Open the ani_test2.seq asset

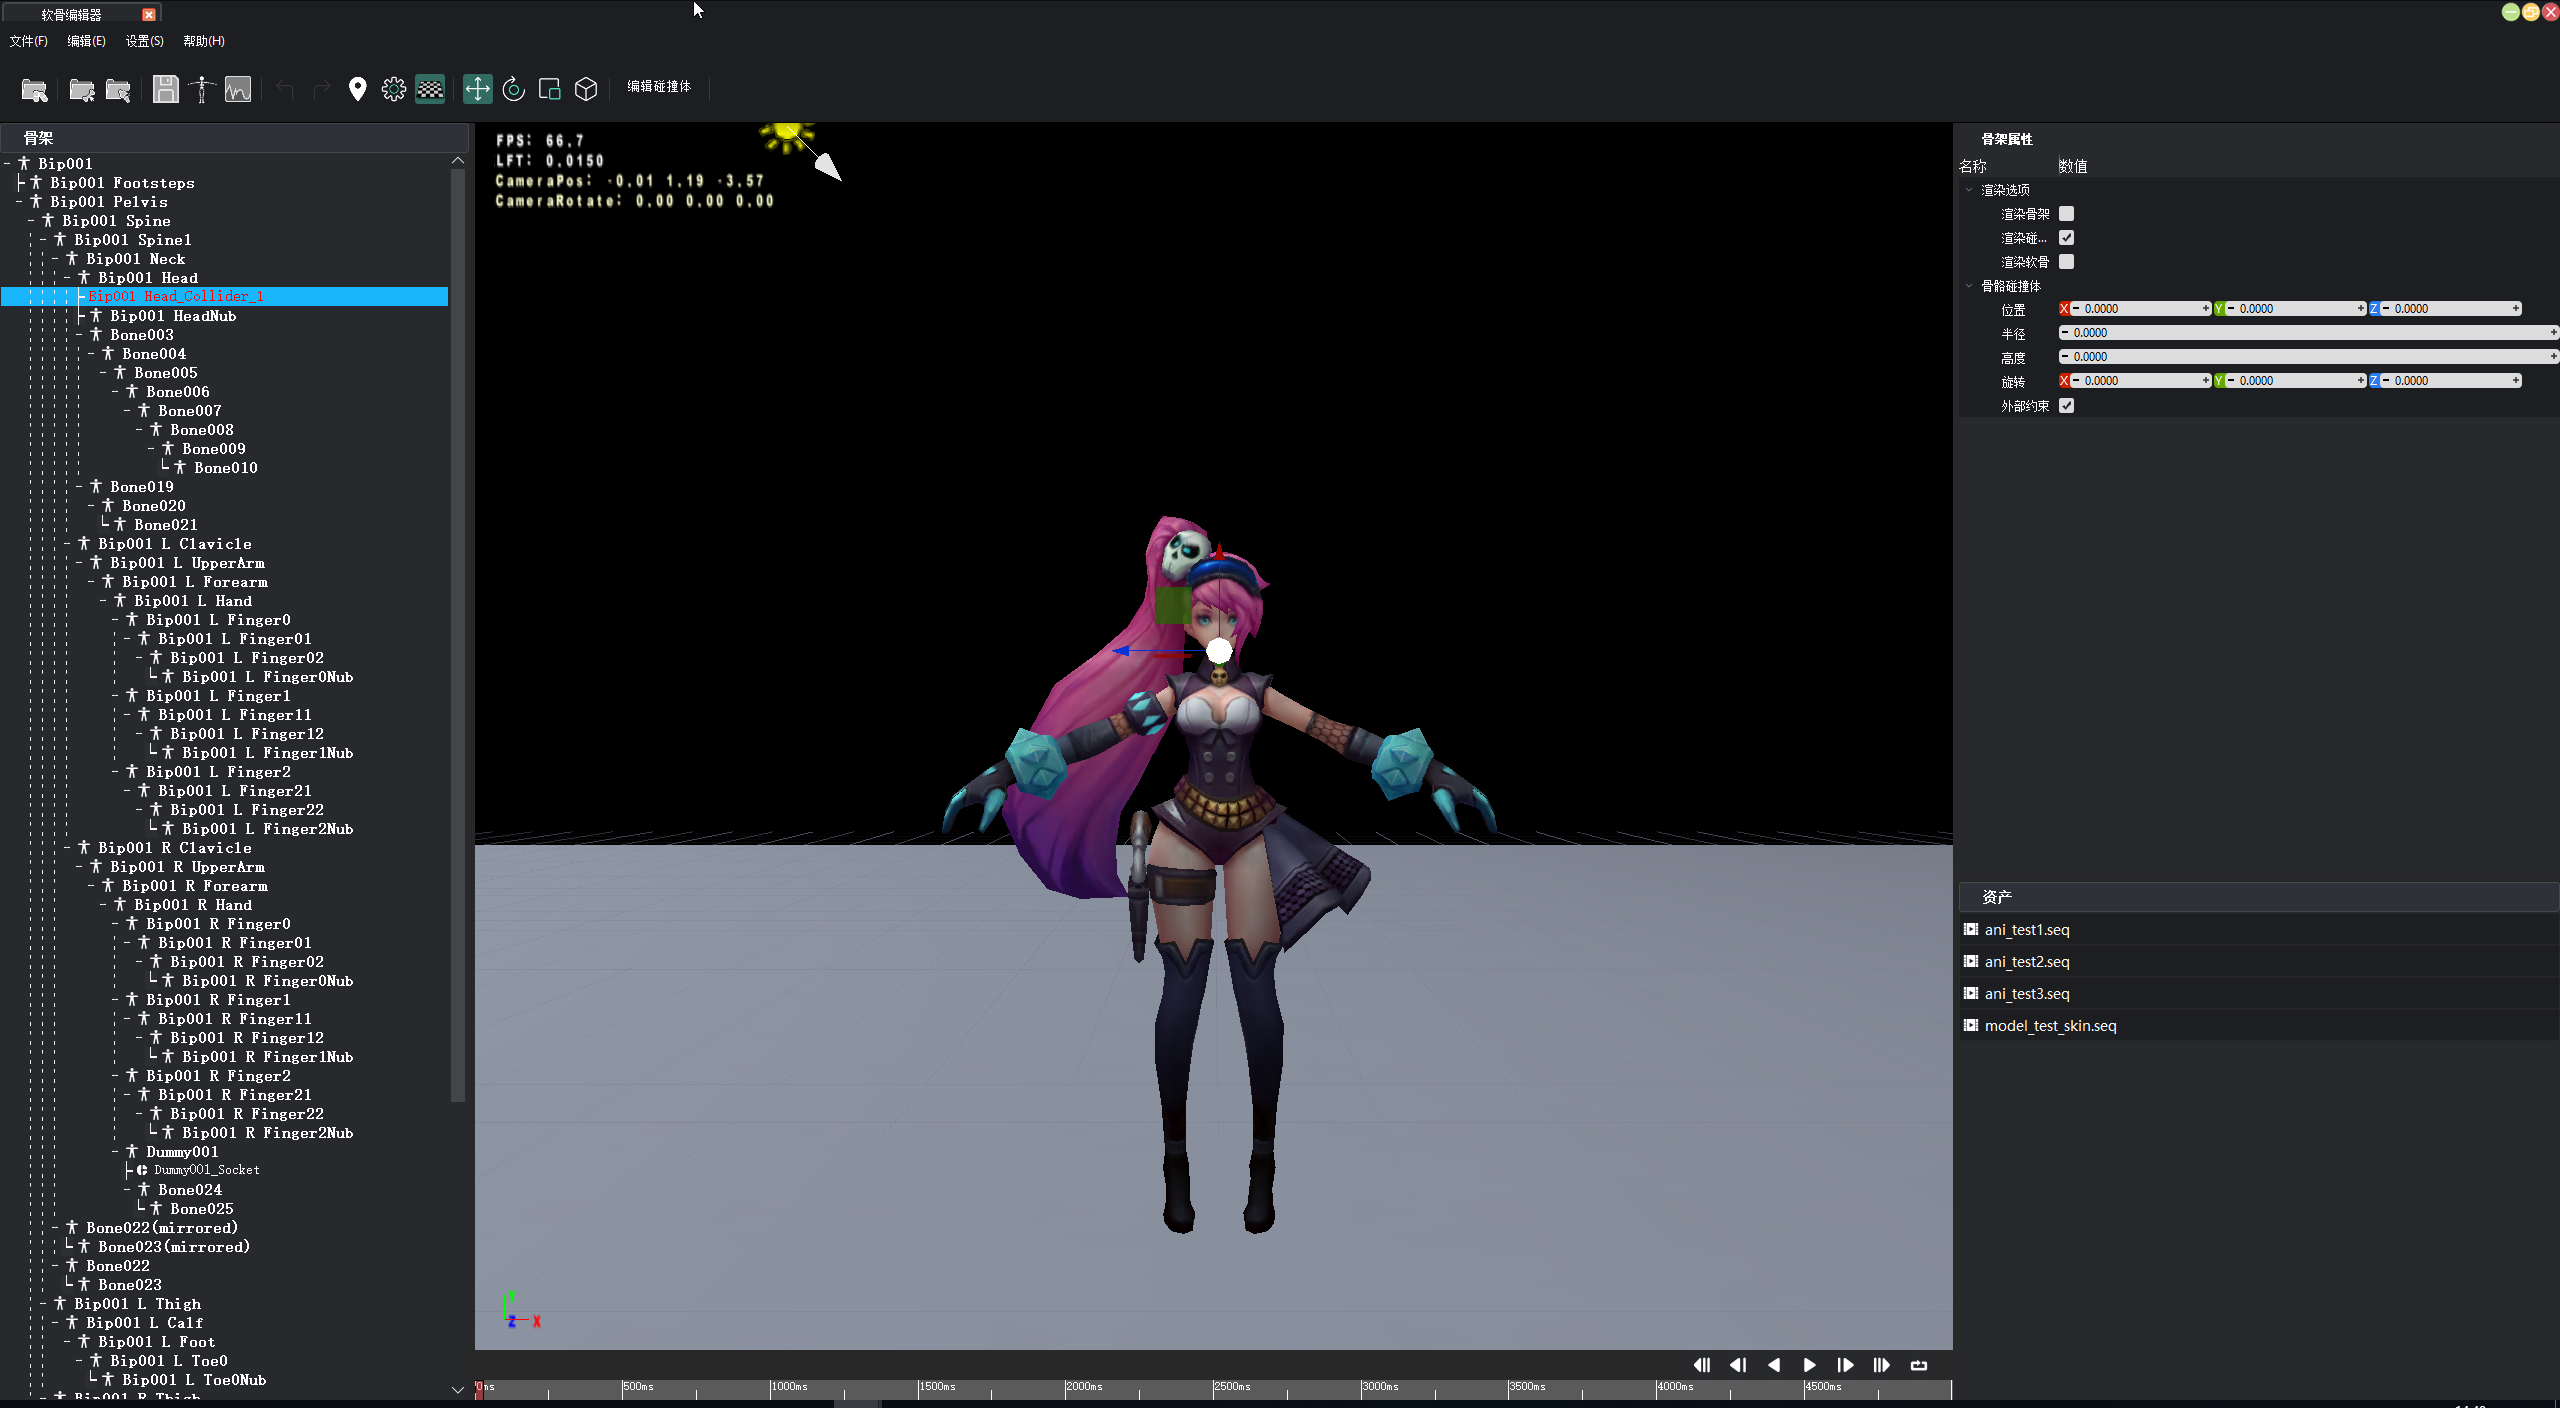pos(2027,961)
